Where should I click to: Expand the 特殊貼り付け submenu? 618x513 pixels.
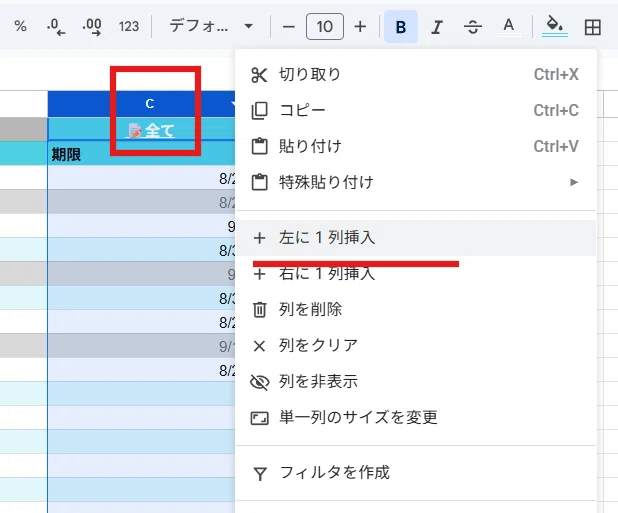[416, 182]
